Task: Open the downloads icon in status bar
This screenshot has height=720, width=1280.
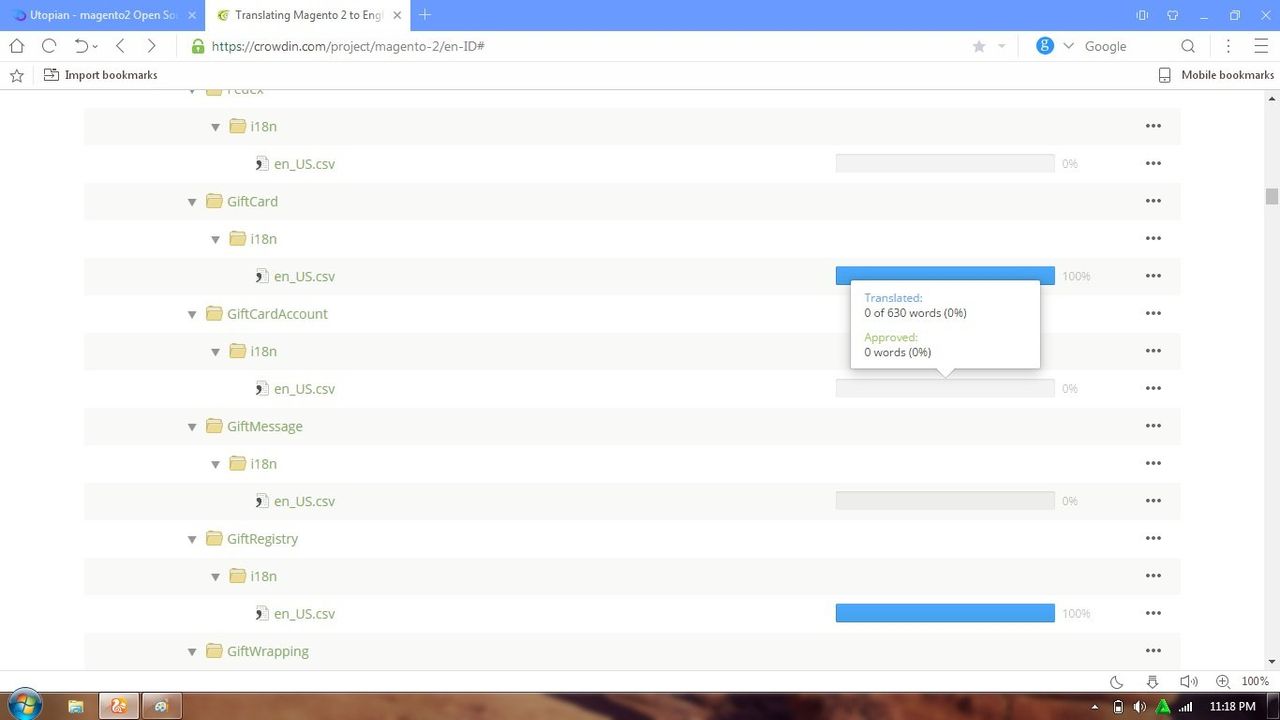Action: point(1152,682)
